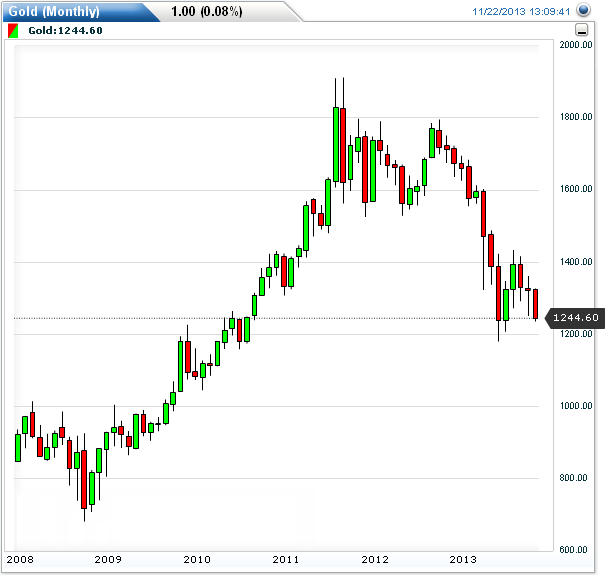Click the 2000.00 label on the price axis

tap(577, 46)
